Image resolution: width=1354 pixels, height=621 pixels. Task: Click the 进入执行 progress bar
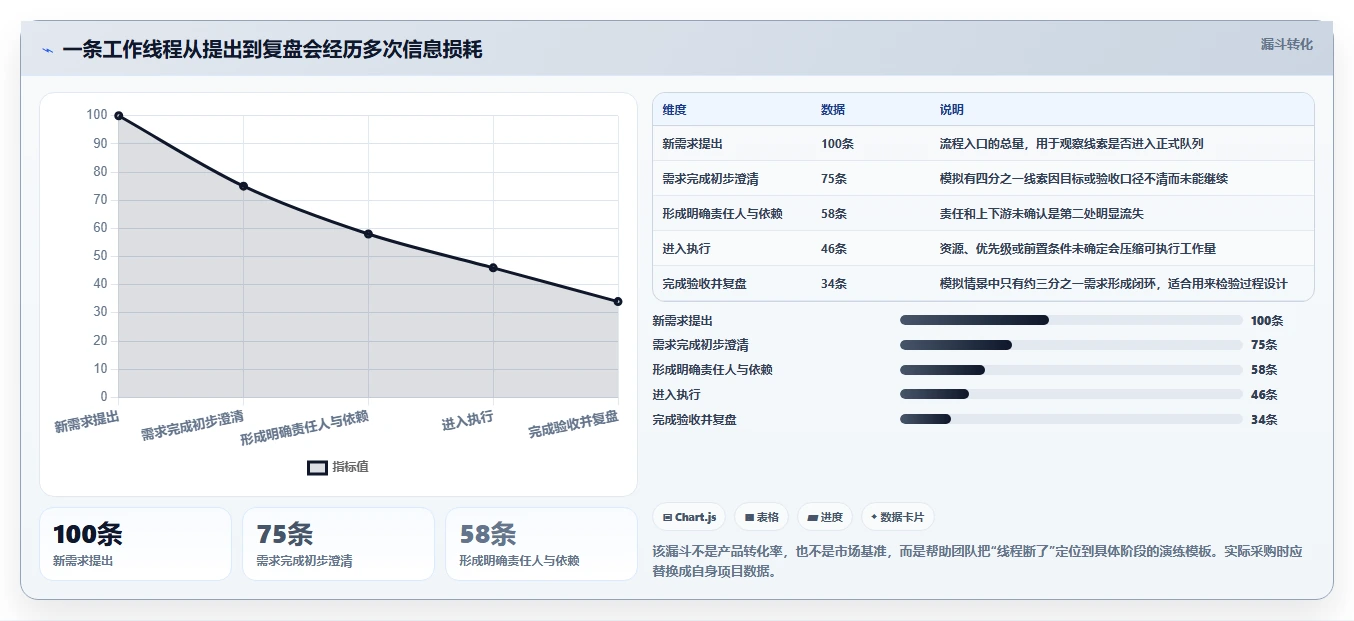pyautogui.click(x=1071, y=395)
